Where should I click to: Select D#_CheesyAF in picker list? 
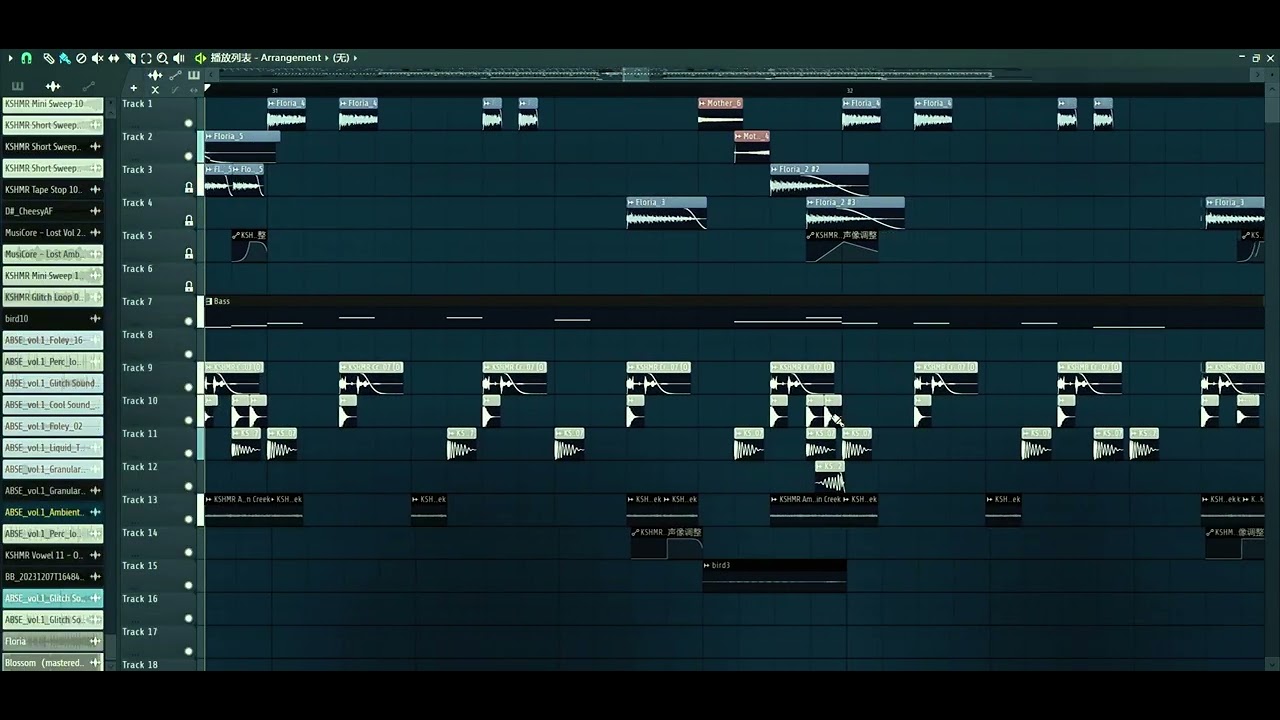53,211
